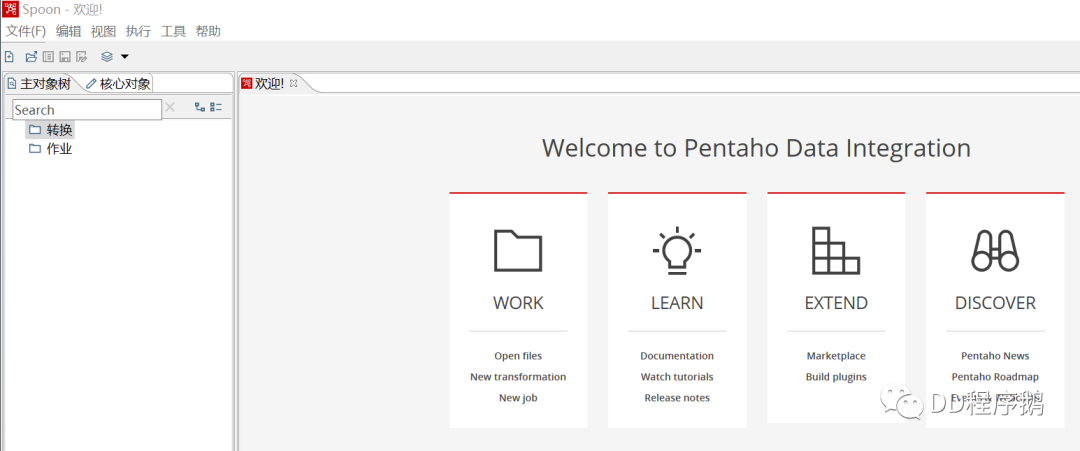Click the perspectives layers icon
Screen dimensions: 1080x451
pyautogui.click(x=107, y=56)
